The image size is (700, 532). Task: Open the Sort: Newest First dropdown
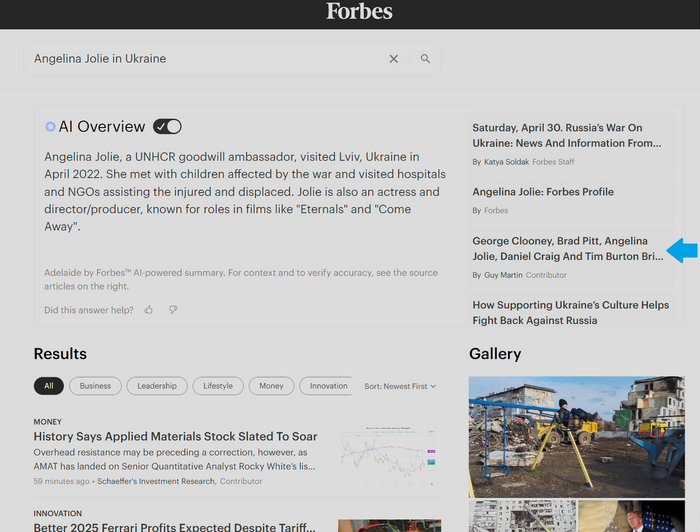click(400, 386)
